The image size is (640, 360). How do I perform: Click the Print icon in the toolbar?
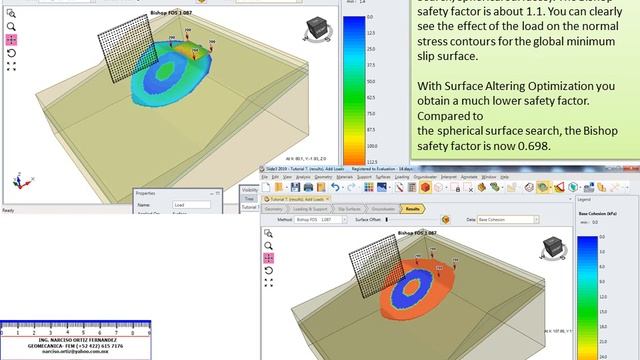(x=309, y=187)
